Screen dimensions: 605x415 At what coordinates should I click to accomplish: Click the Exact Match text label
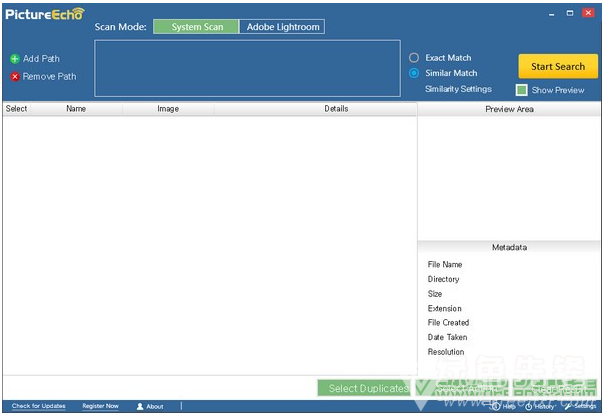coord(448,58)
